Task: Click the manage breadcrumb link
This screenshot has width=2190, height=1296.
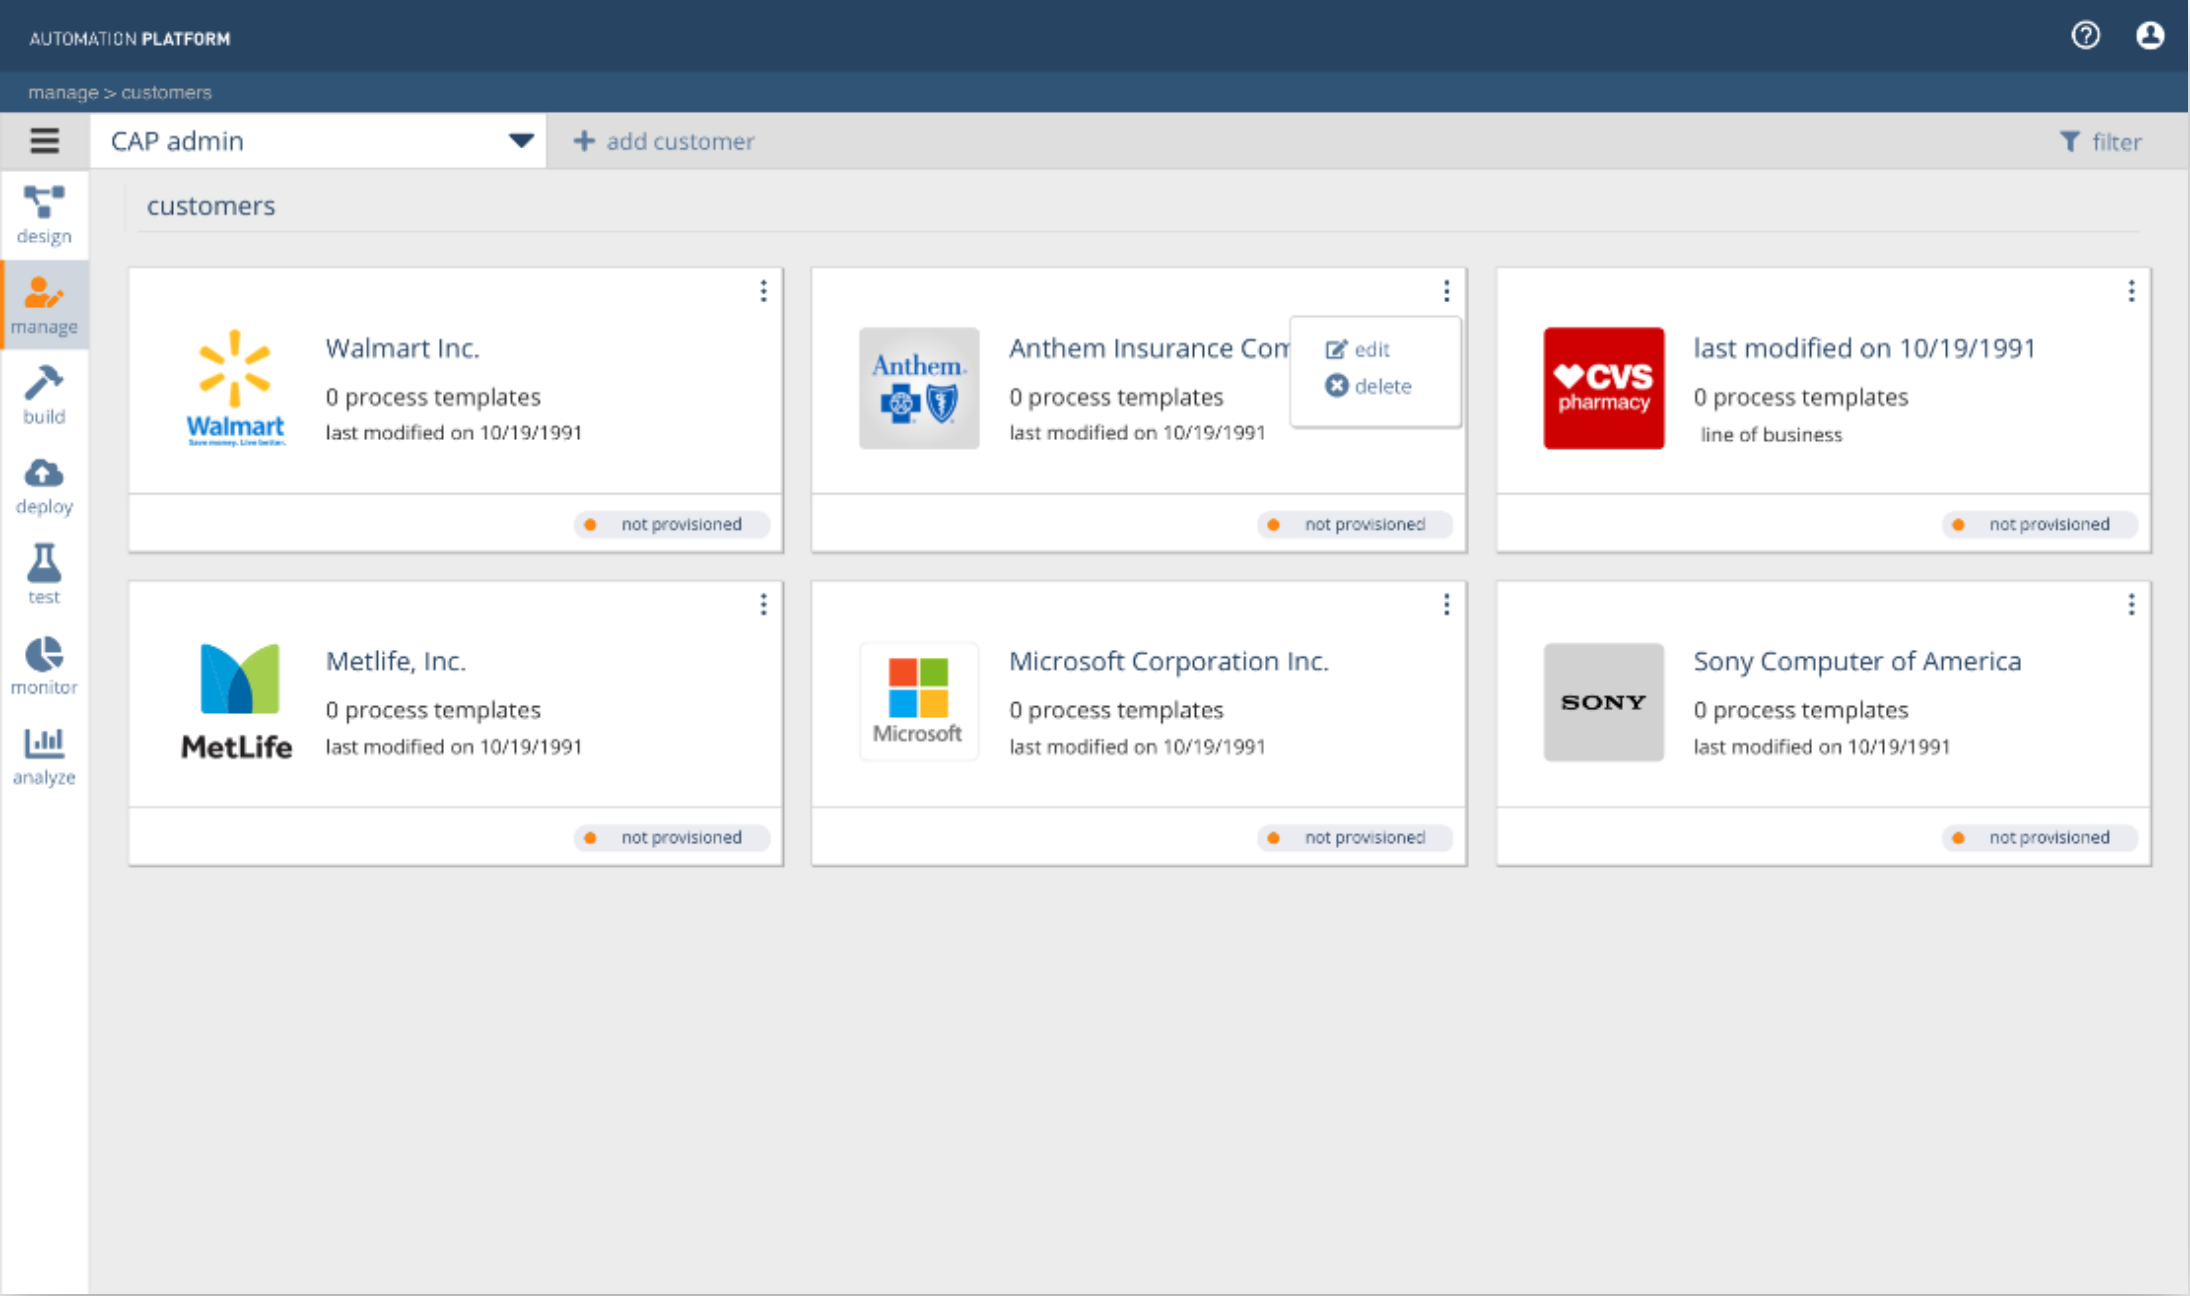Action: tap(63, 92)
